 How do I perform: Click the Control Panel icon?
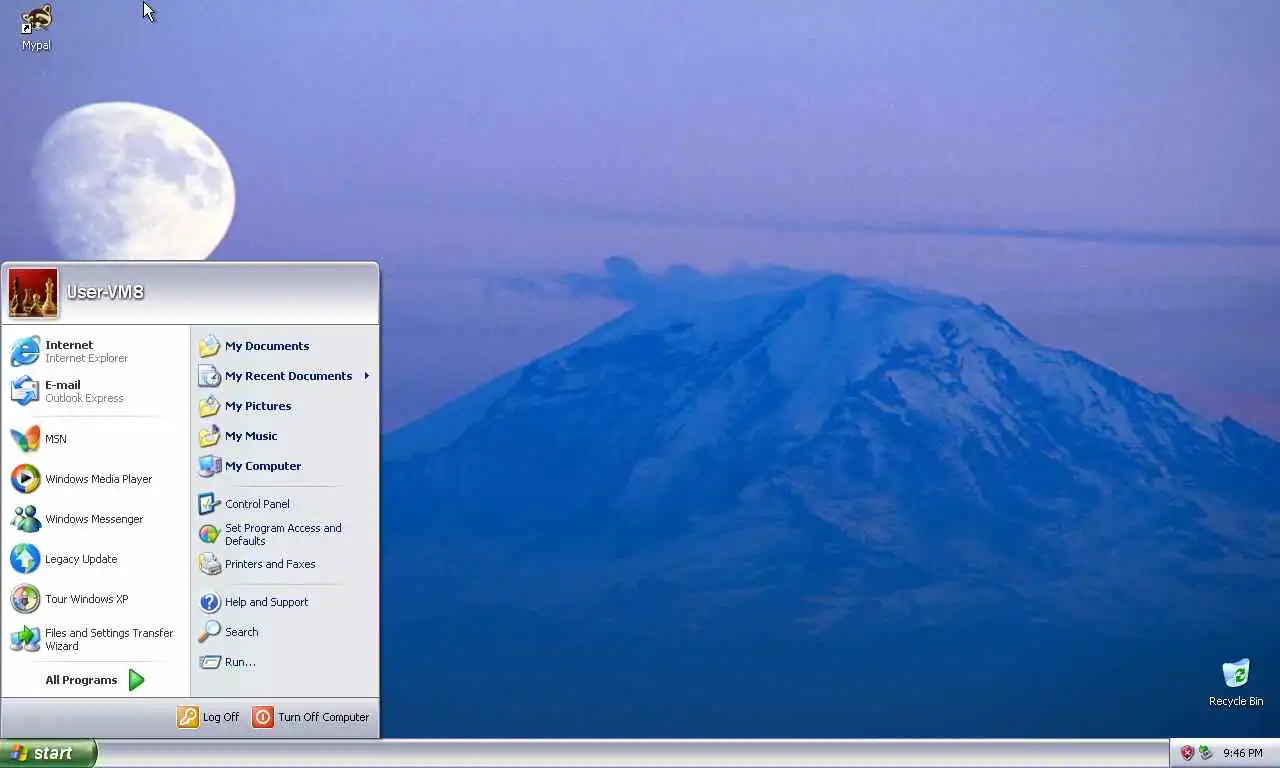coord(209,504)
